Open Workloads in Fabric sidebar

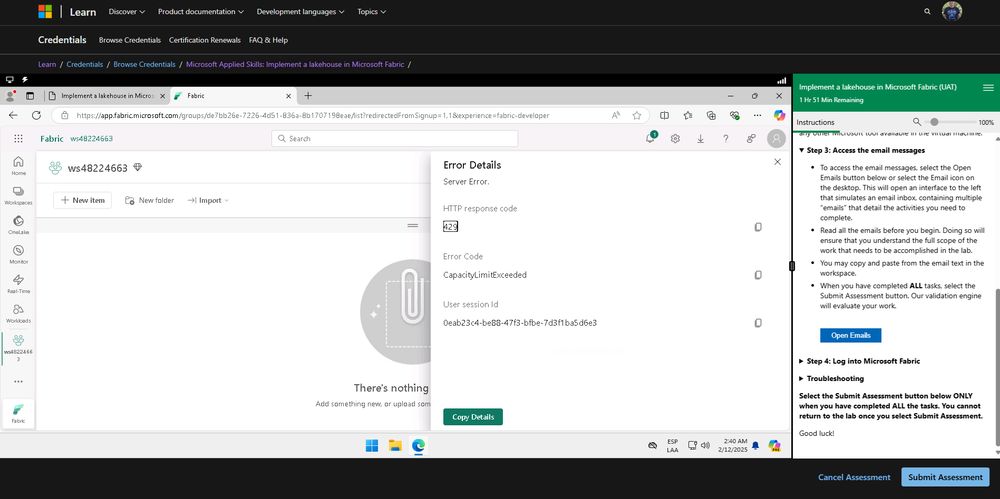[18, 313]
